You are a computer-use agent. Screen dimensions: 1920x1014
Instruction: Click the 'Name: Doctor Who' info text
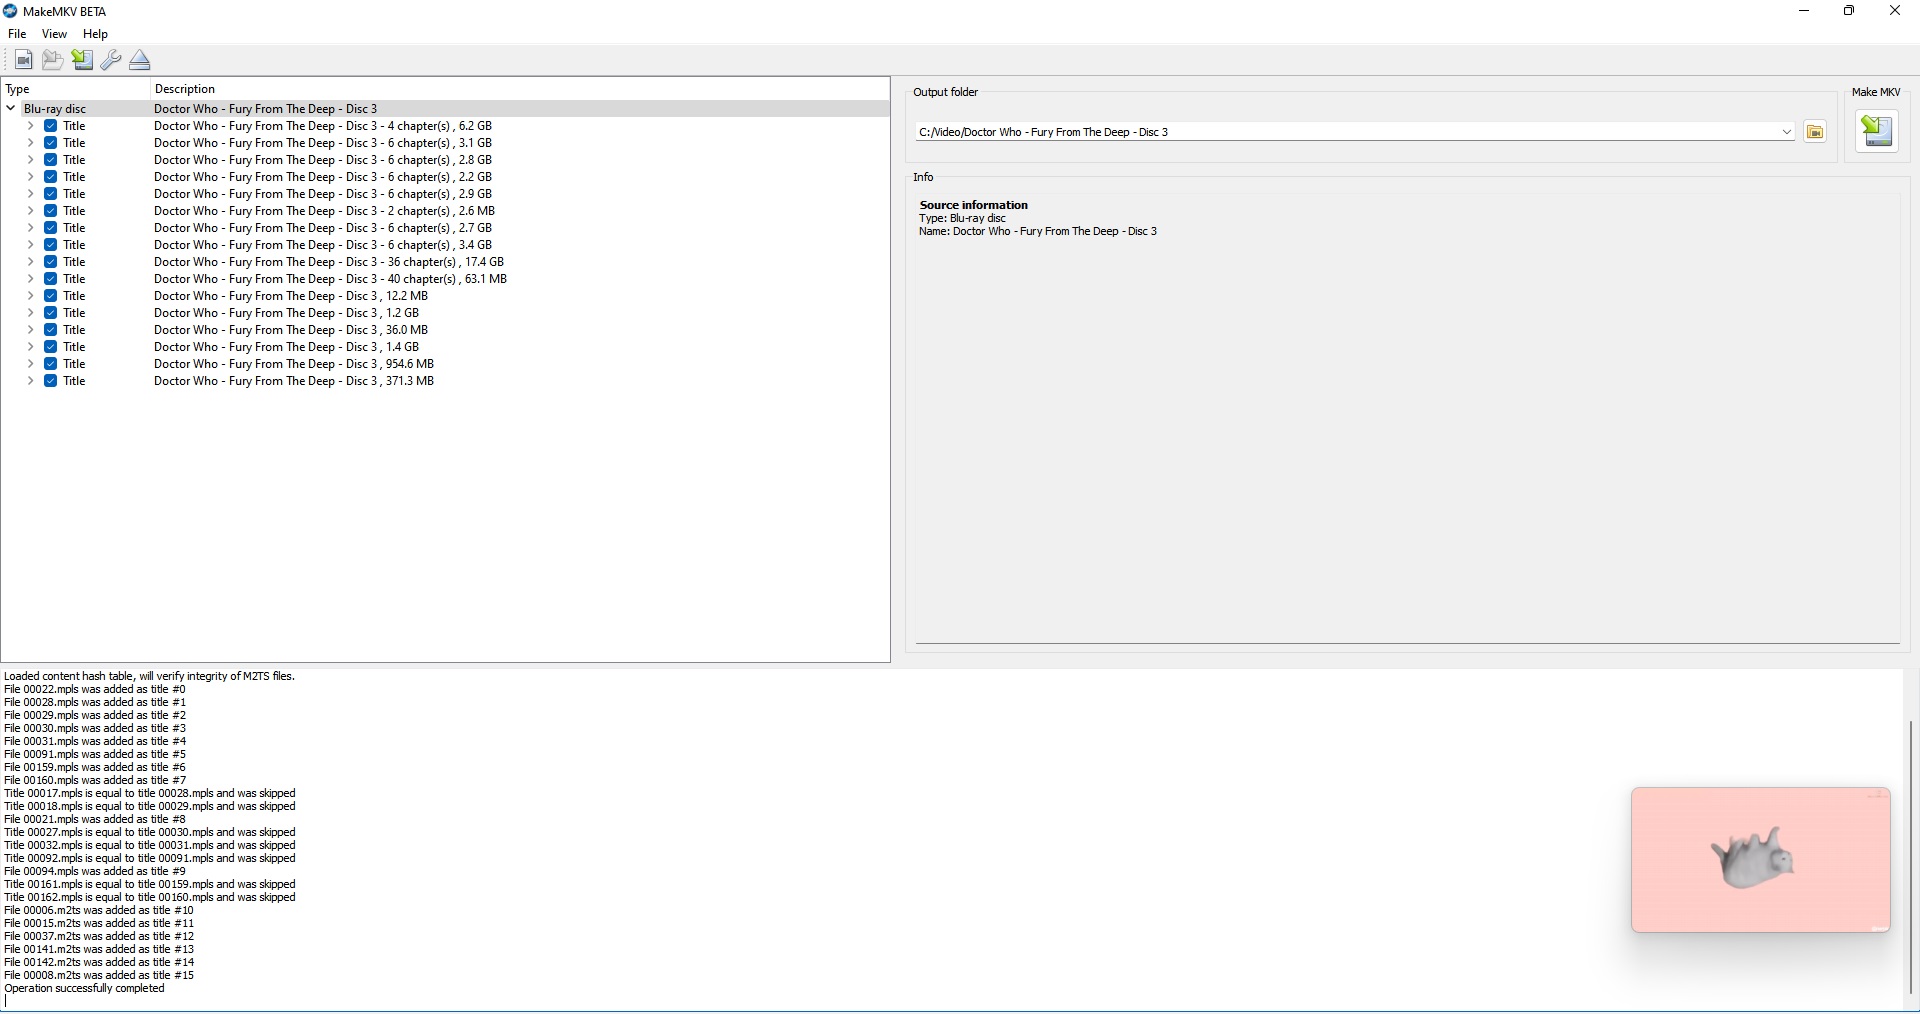[x=1038, y=231]
